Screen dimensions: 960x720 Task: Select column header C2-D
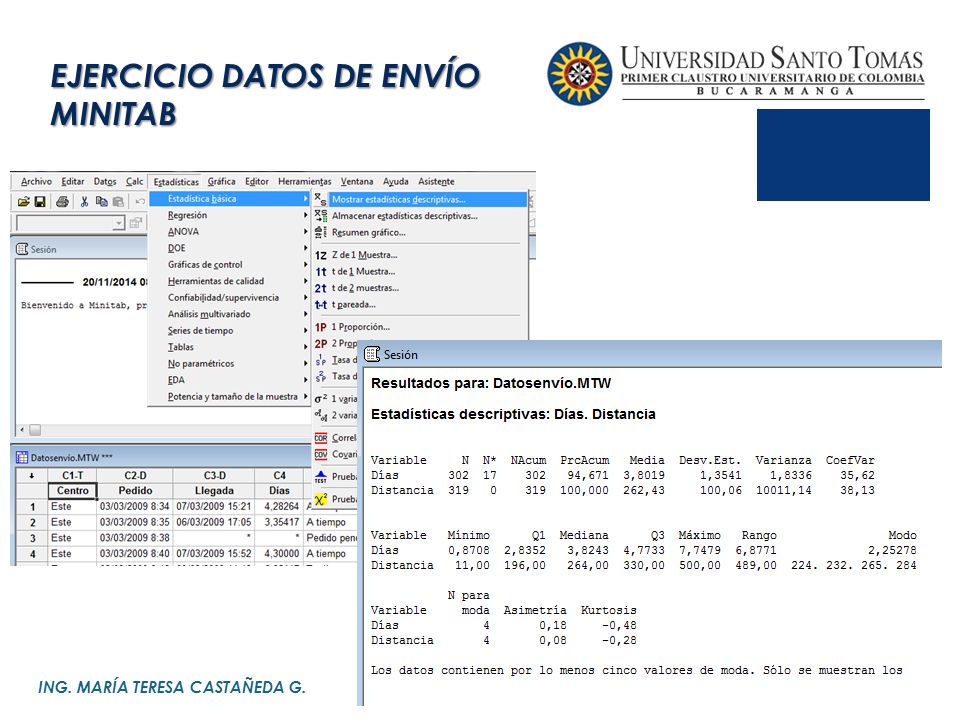coord(135,476)
